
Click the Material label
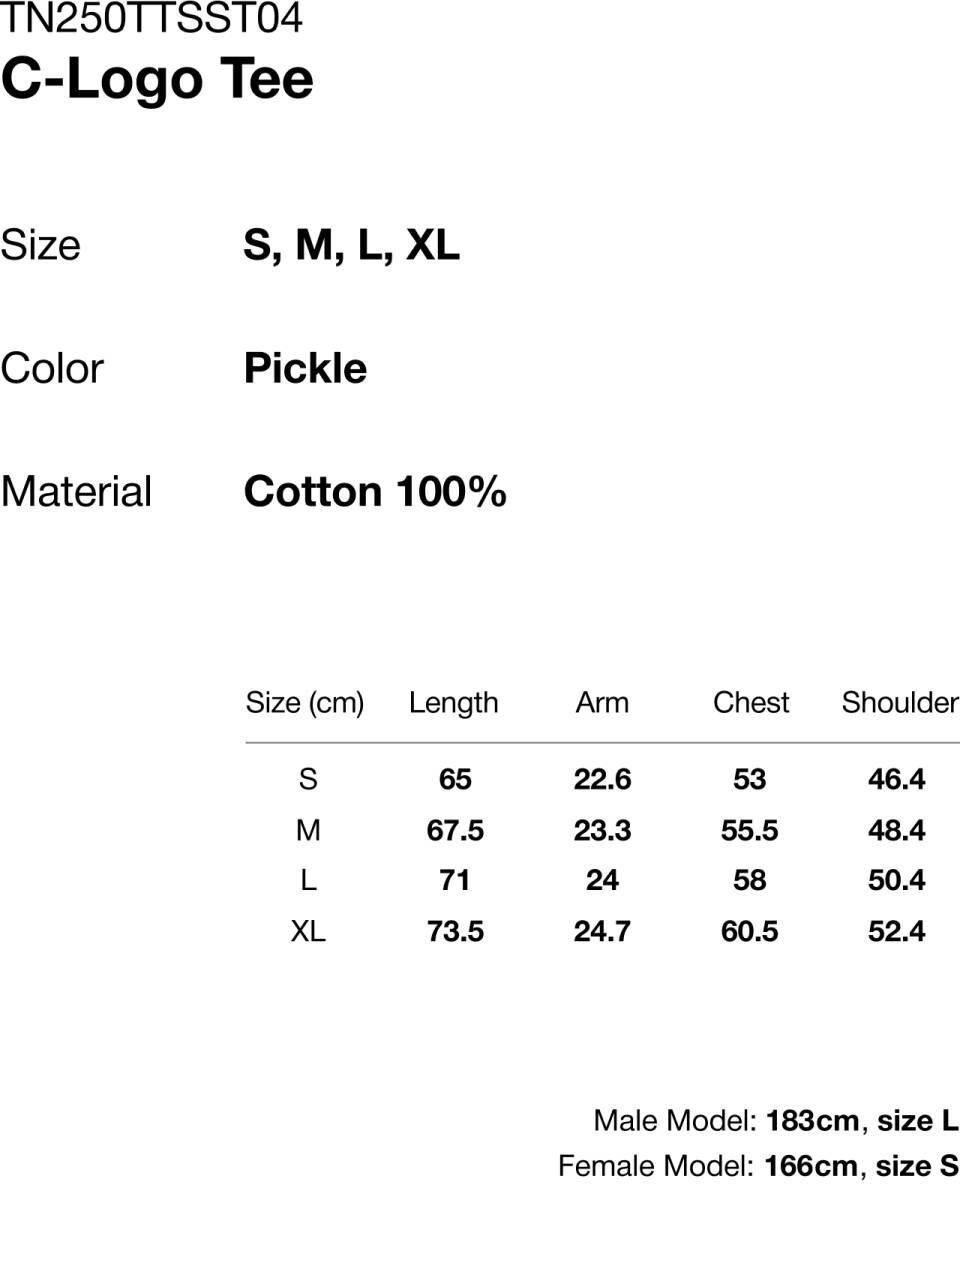tap(76, 491)
